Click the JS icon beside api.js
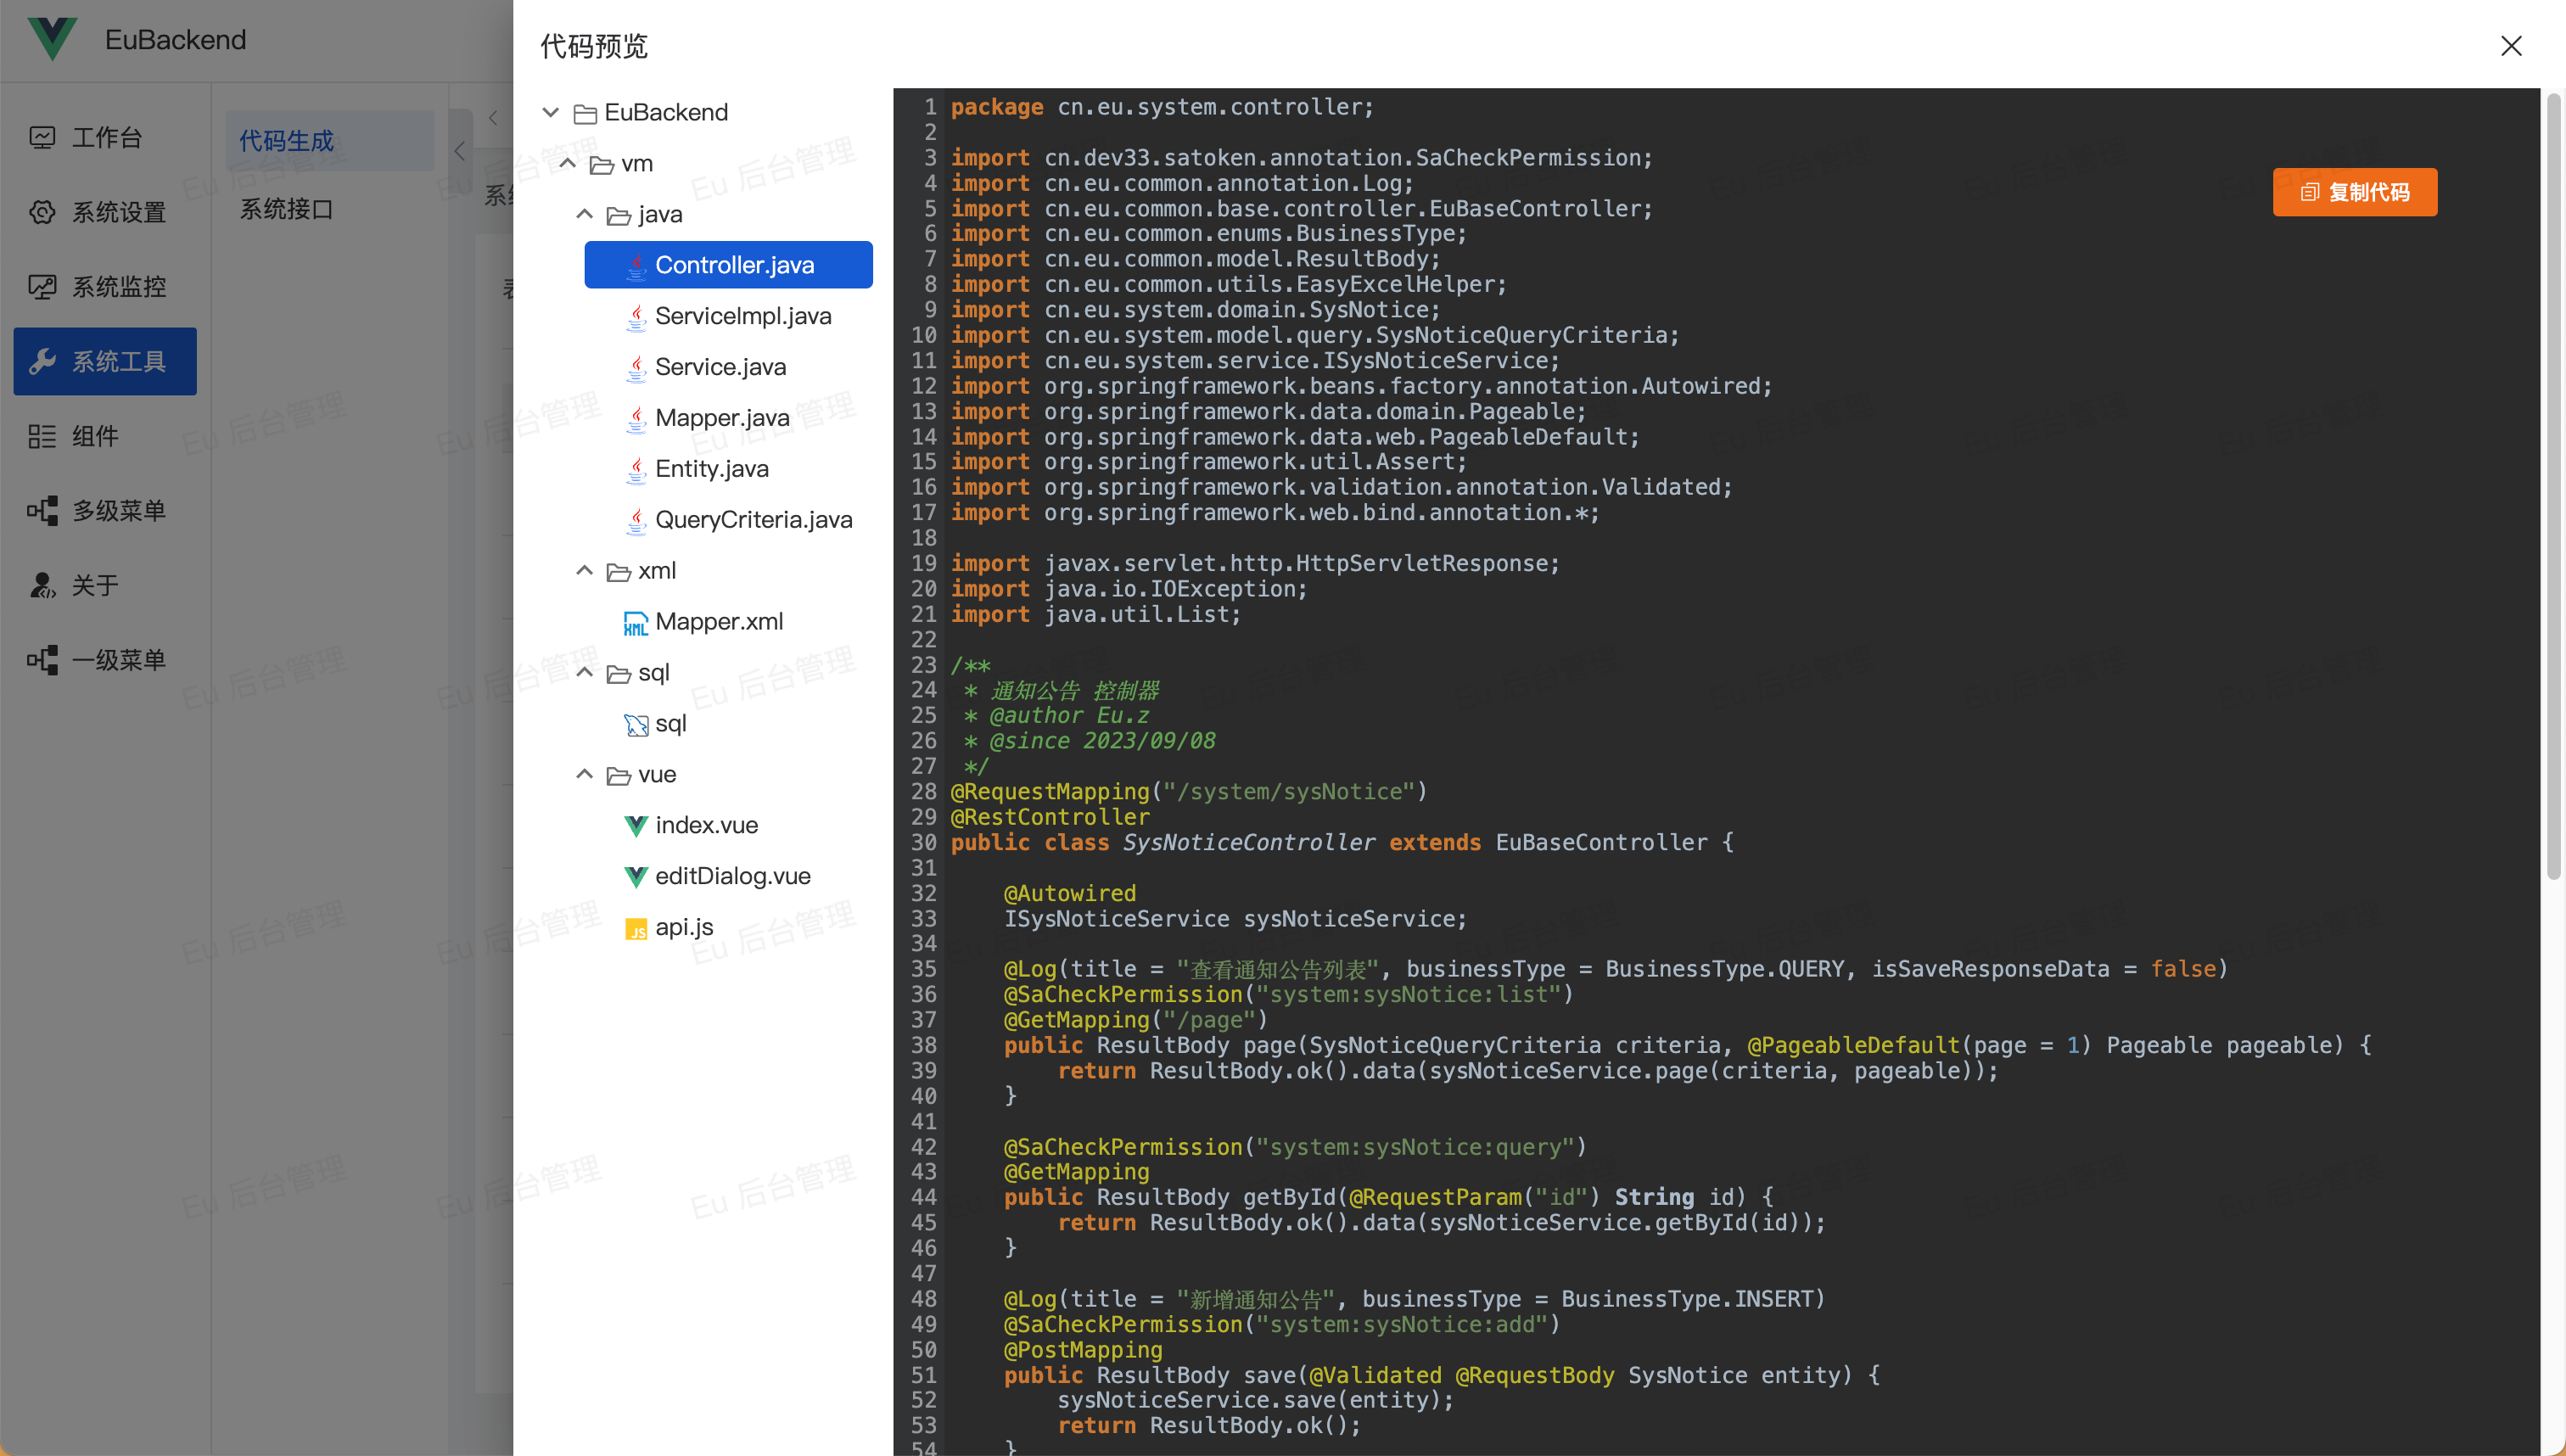 [x=636, y=929]
